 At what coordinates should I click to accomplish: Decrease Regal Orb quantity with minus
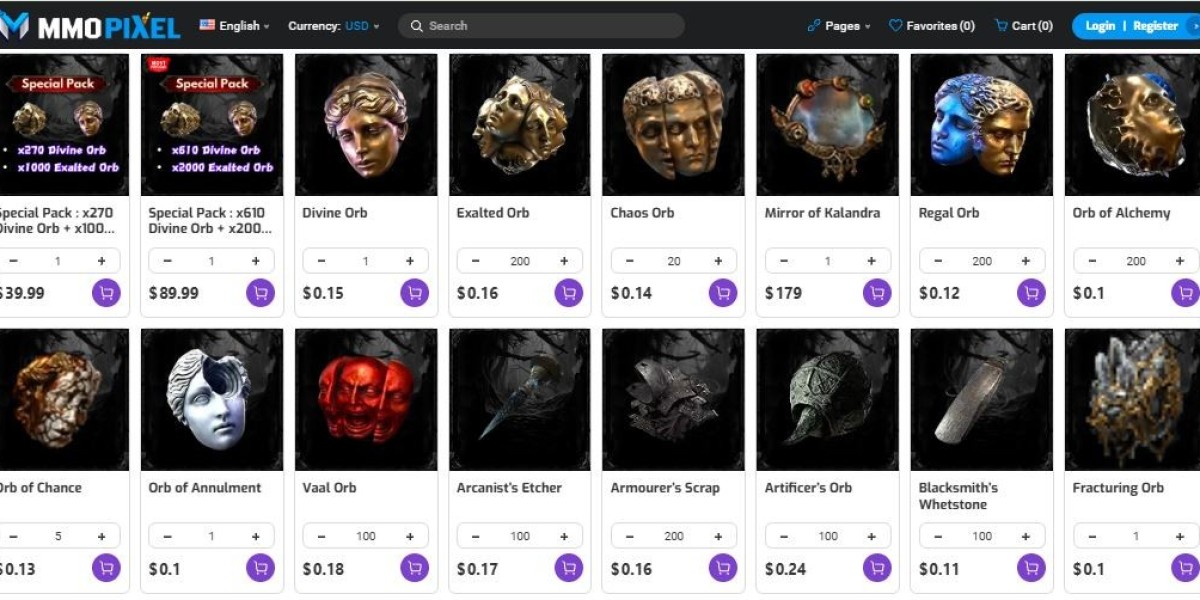[937, 261]
